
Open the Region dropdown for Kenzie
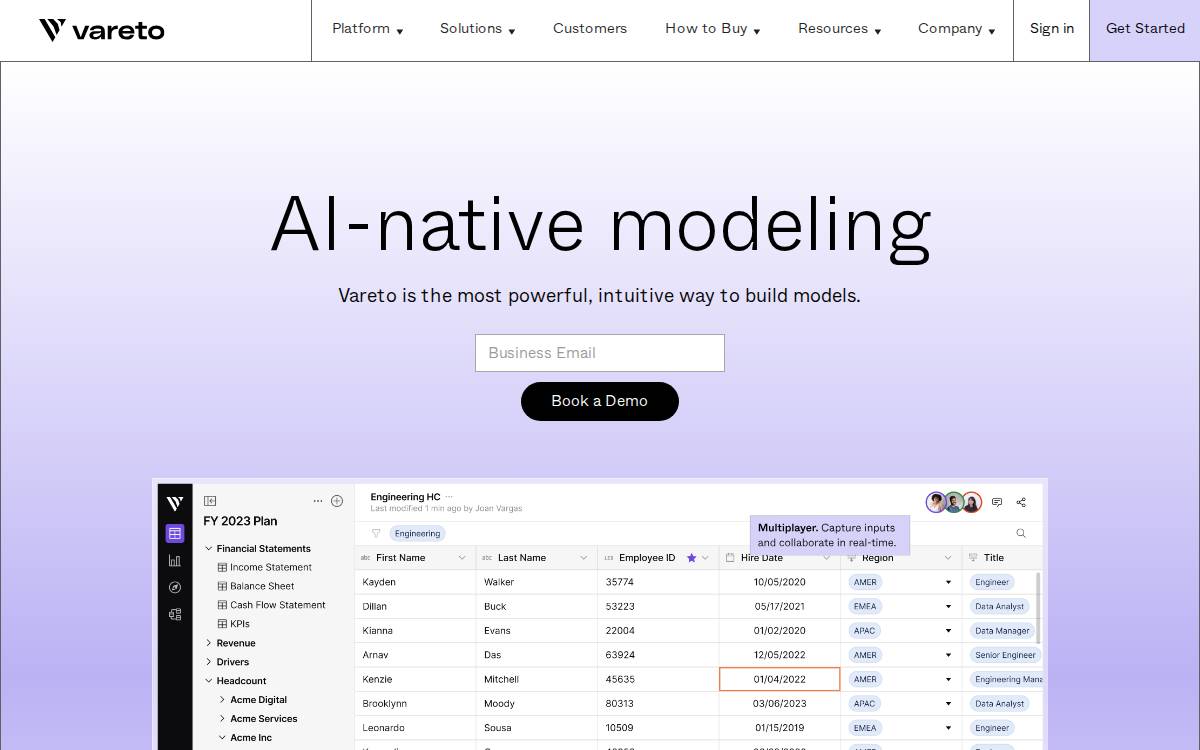pyautogui.click(x=949, y=679)
